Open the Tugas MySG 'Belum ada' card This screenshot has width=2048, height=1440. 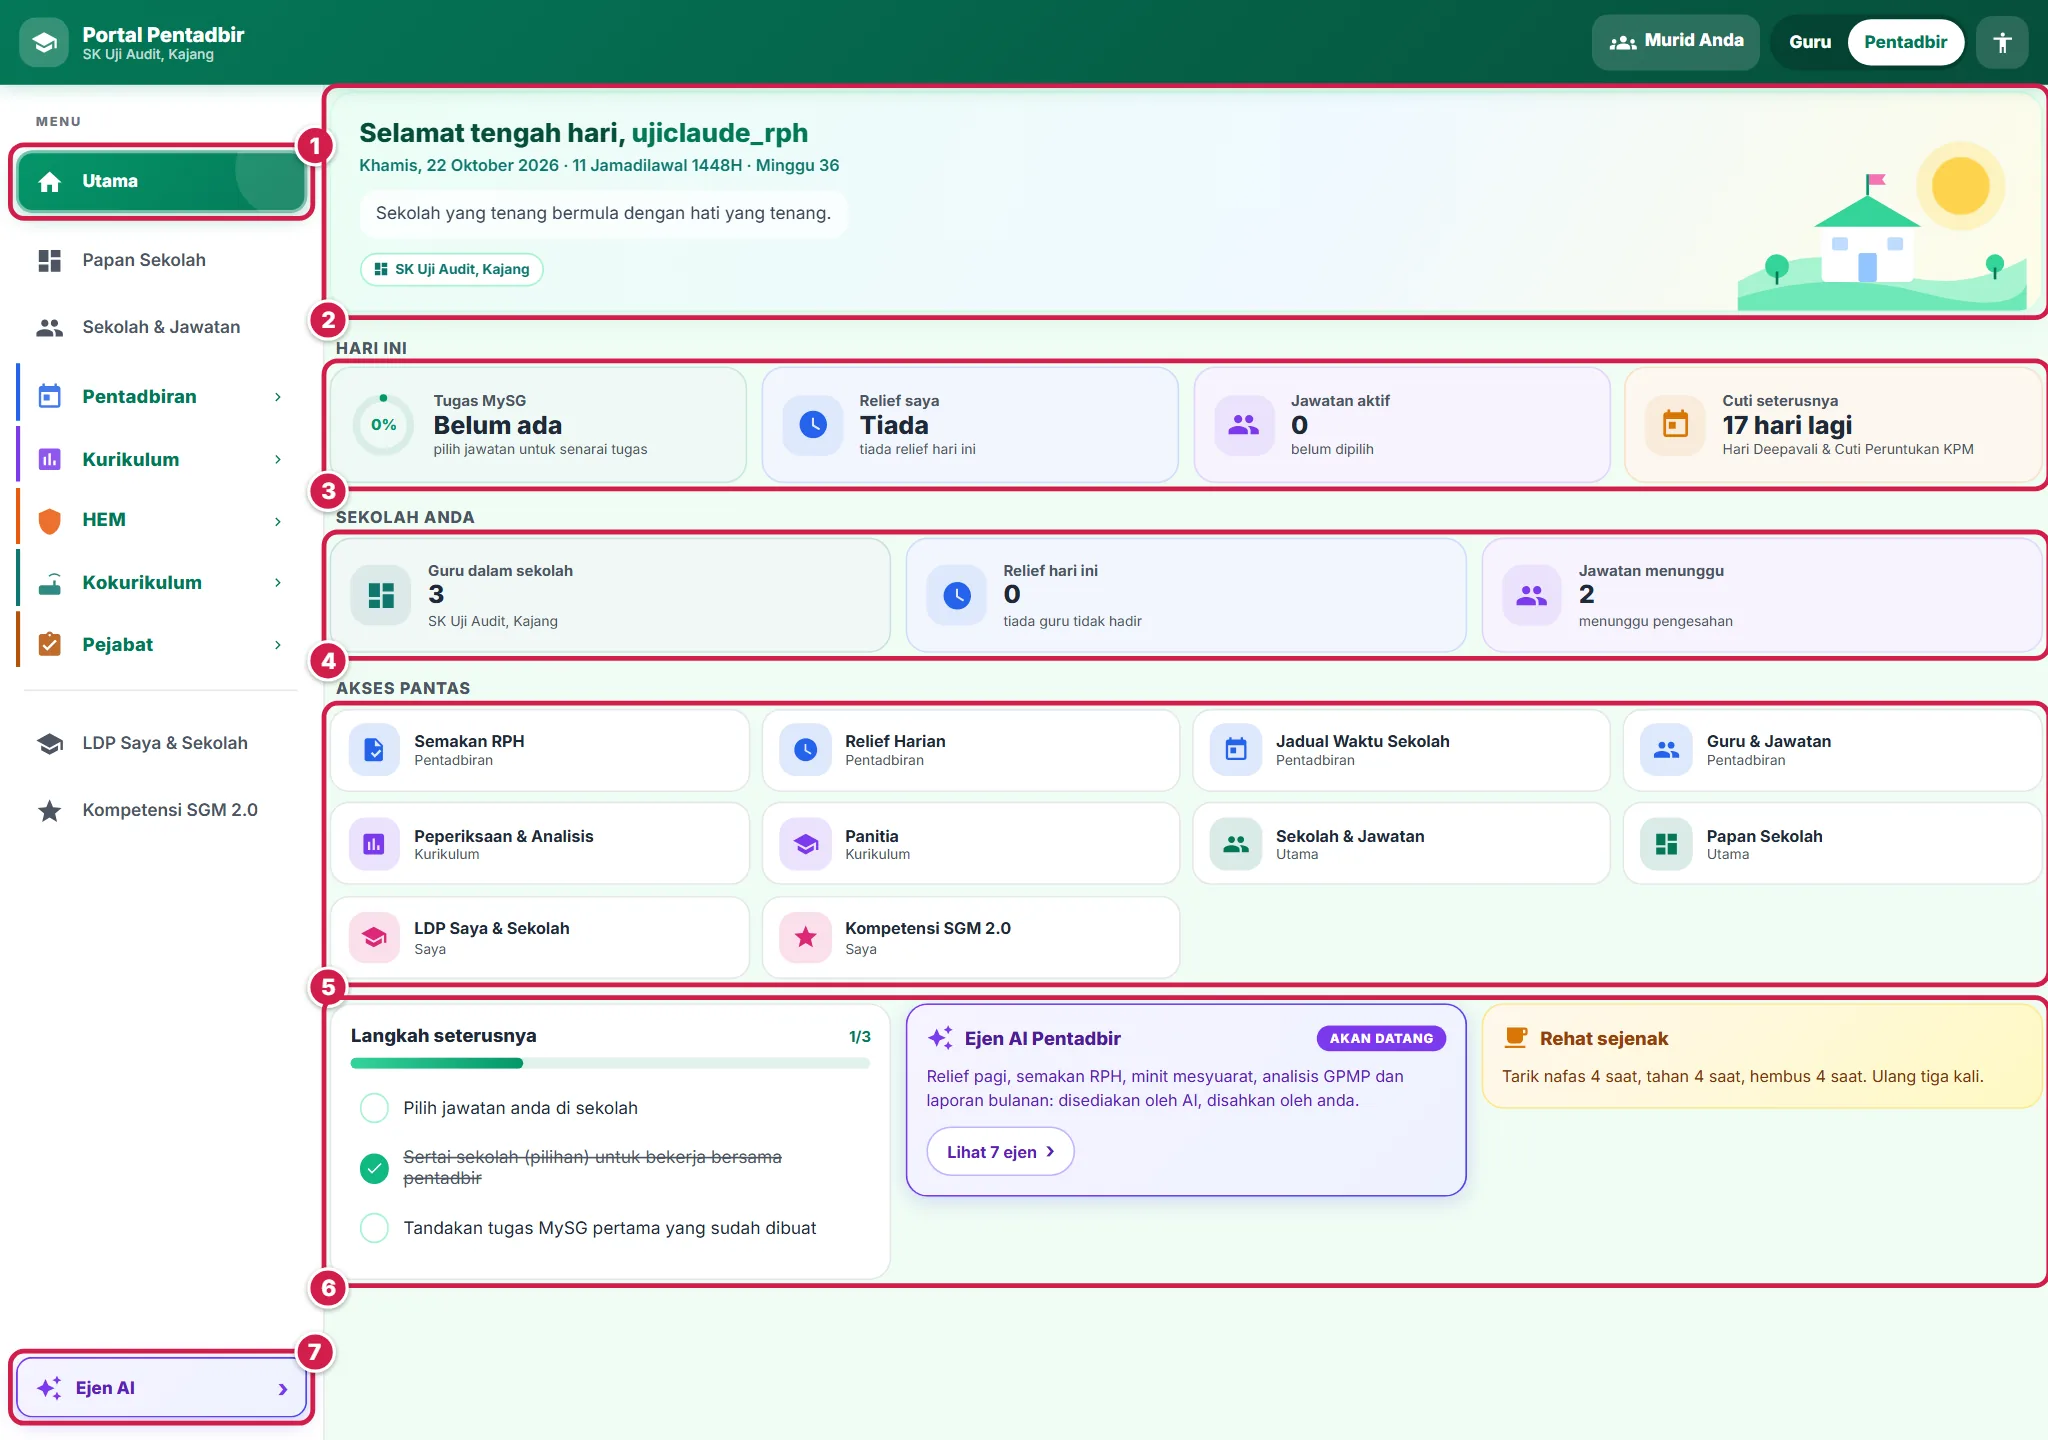[538, 425]
